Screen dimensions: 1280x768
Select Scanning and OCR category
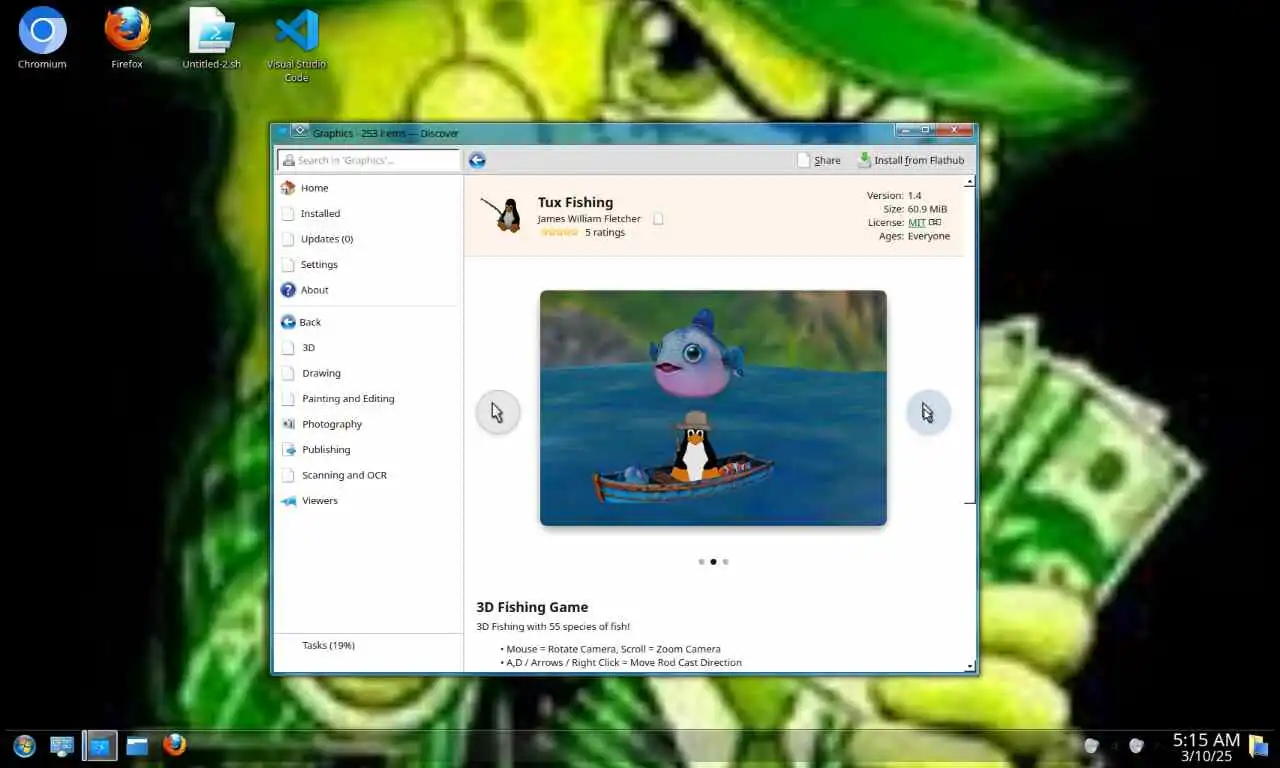[366, 475]
